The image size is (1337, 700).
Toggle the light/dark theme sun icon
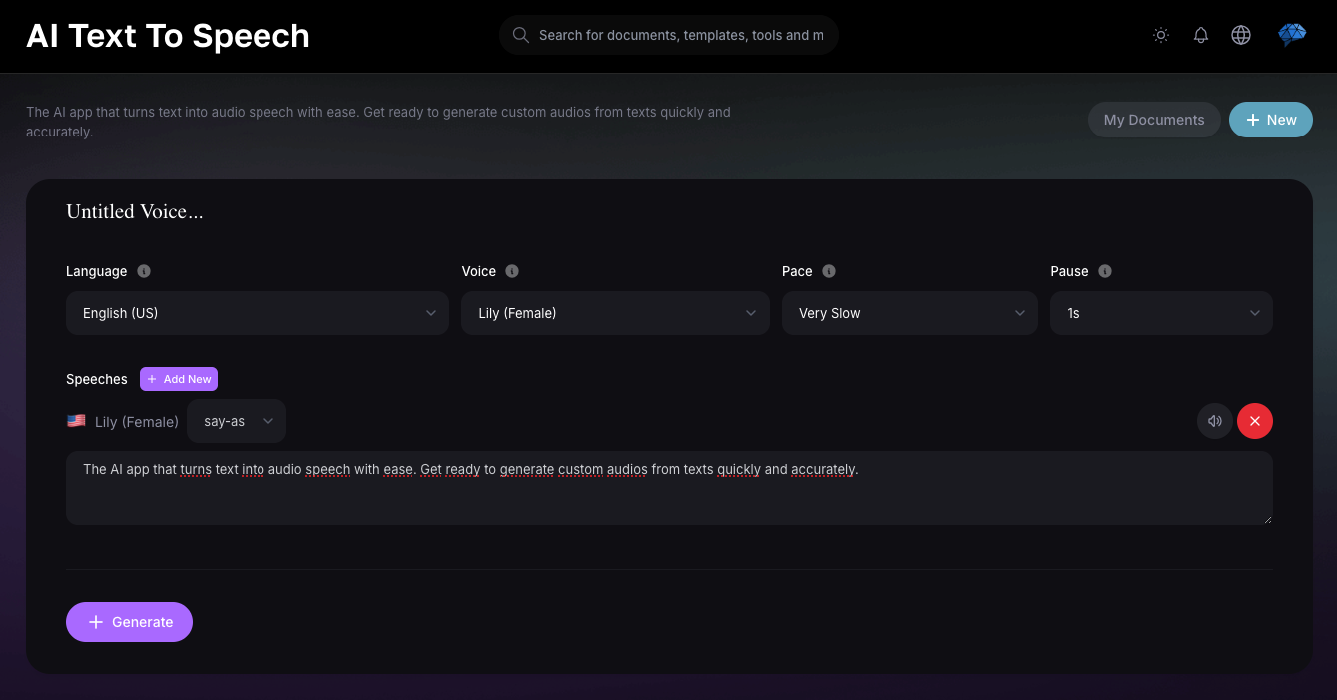pos(1161,35)
